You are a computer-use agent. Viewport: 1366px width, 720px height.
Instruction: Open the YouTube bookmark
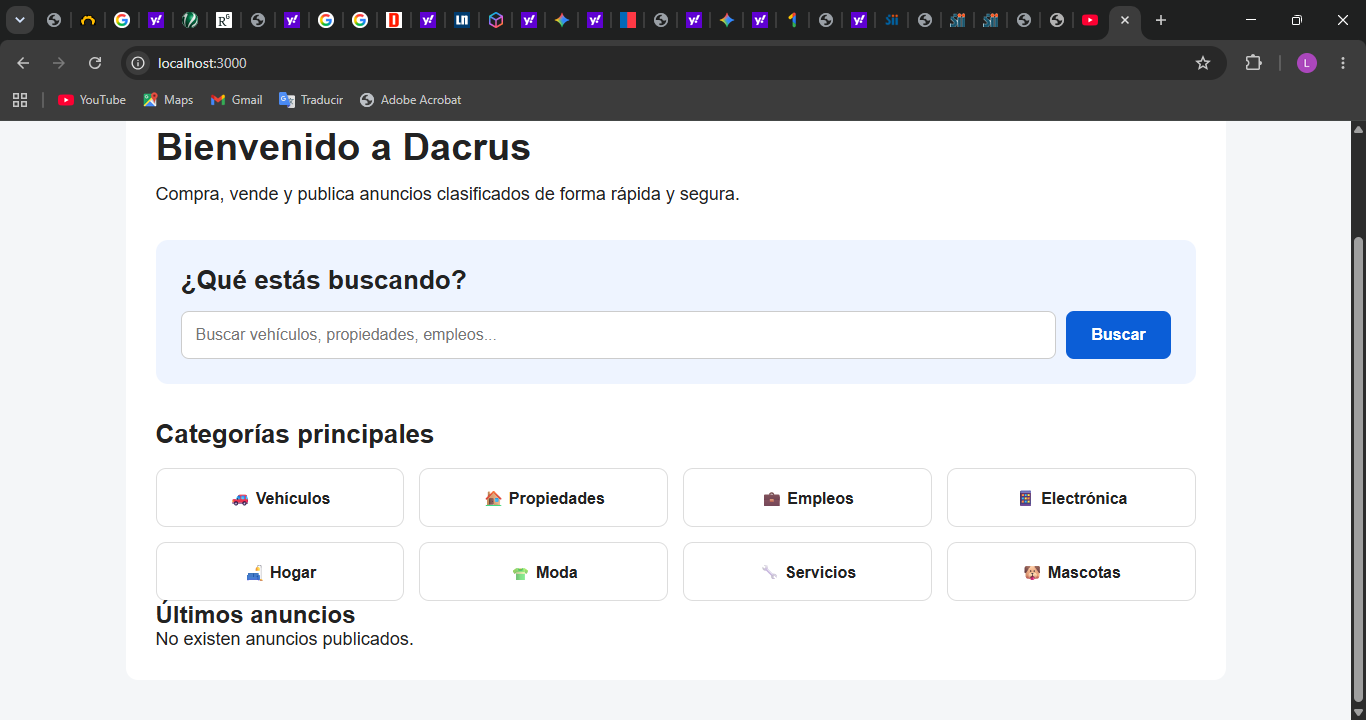92,100
